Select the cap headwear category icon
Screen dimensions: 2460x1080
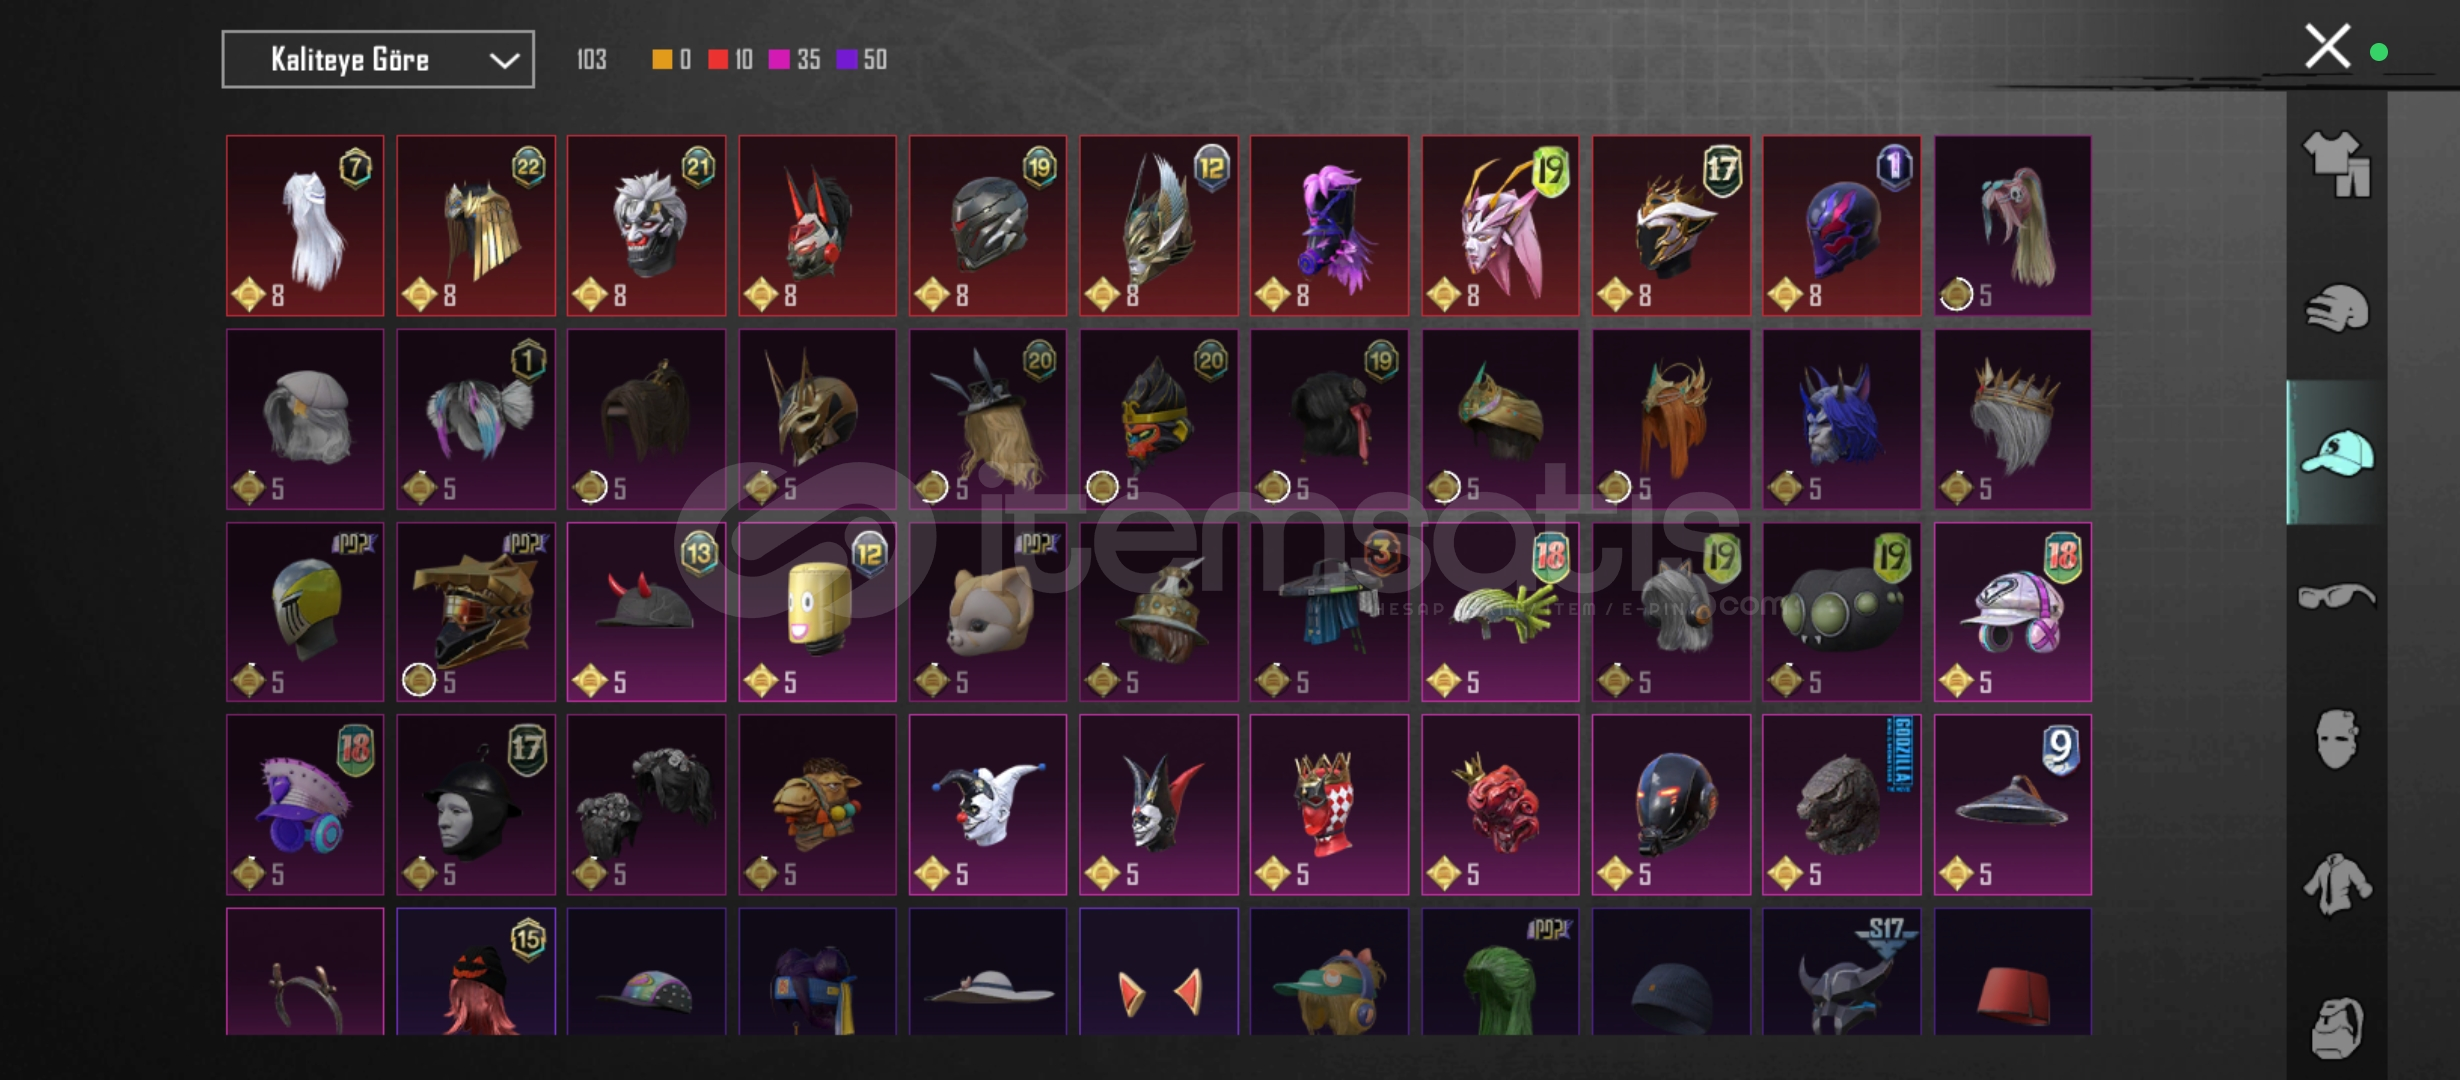(2337, 453)
